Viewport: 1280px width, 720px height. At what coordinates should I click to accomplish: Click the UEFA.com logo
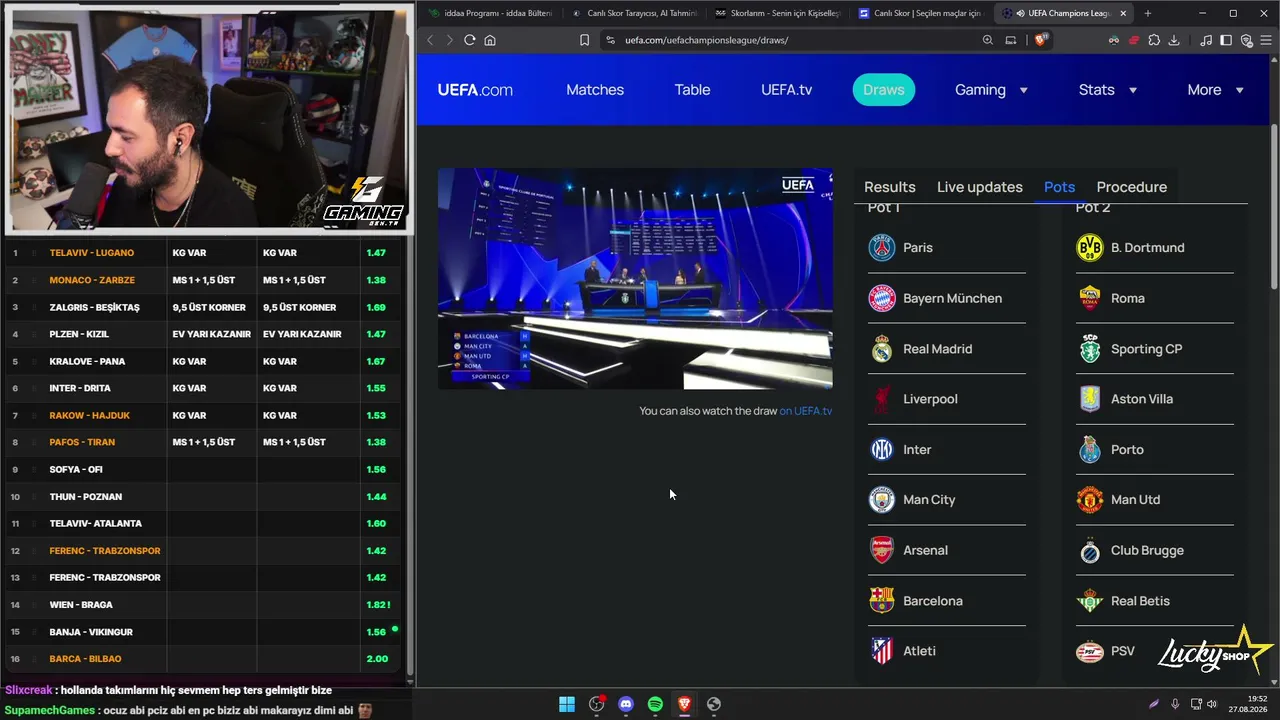pyautogui.click(x=475, y=90)
